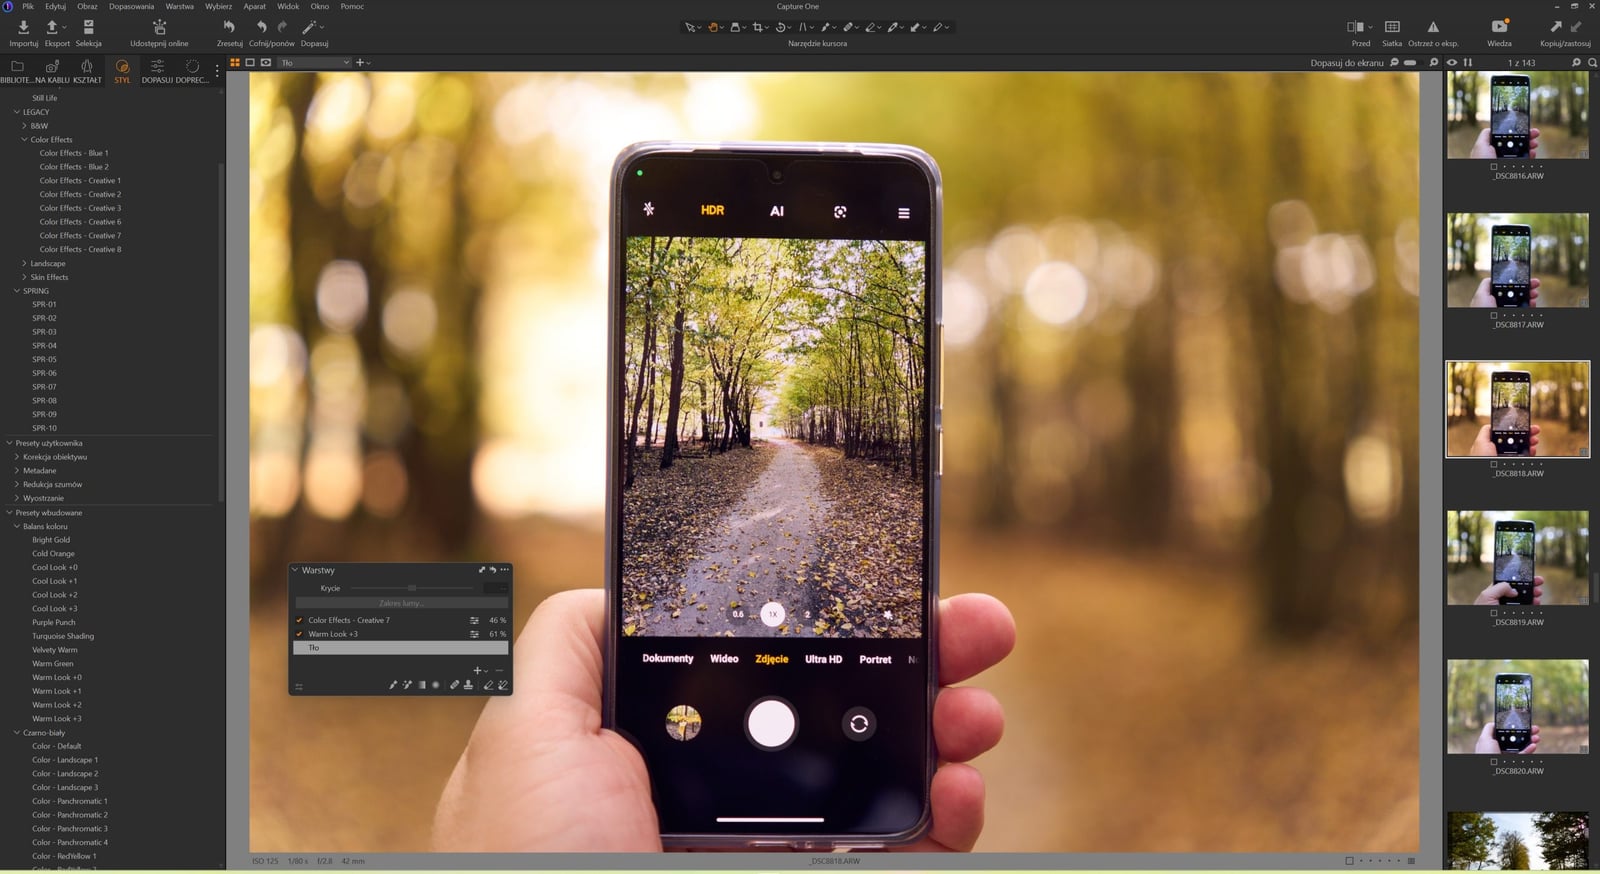This screenshot has width=1600, height=874.
Task: Click the layer reset arrow in Warstwy header
Action: tap(492, 570)
